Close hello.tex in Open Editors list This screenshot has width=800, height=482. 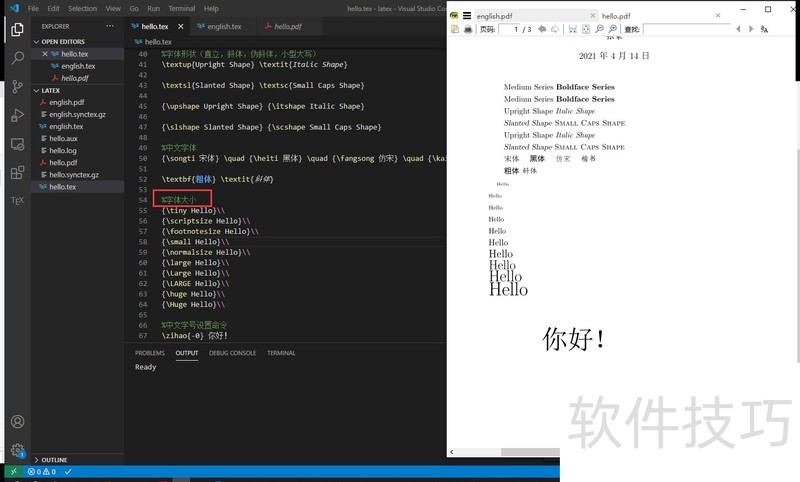tap(45, 54)
